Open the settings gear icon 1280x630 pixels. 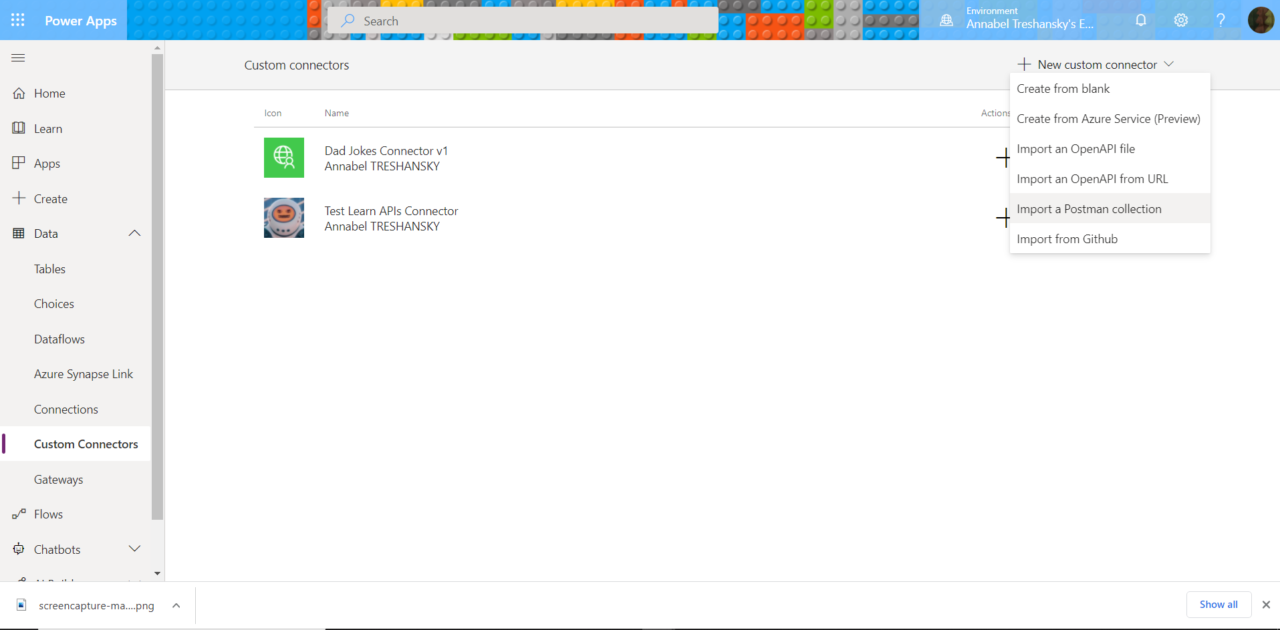1181,20
